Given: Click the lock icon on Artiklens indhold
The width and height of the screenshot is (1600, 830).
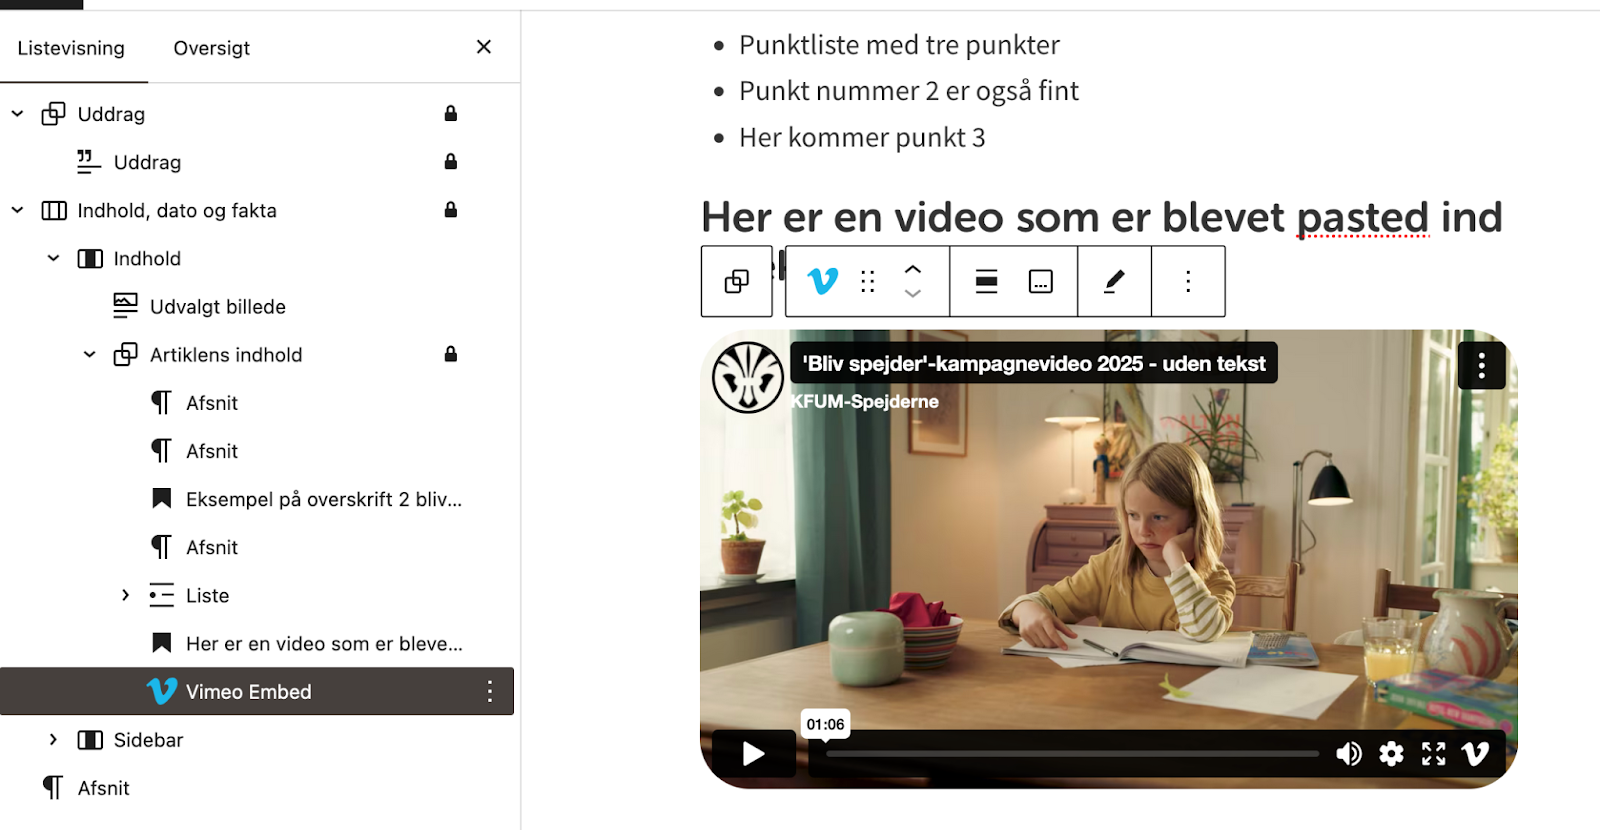Looking at the screenshot, I should (x=451, y=354).
